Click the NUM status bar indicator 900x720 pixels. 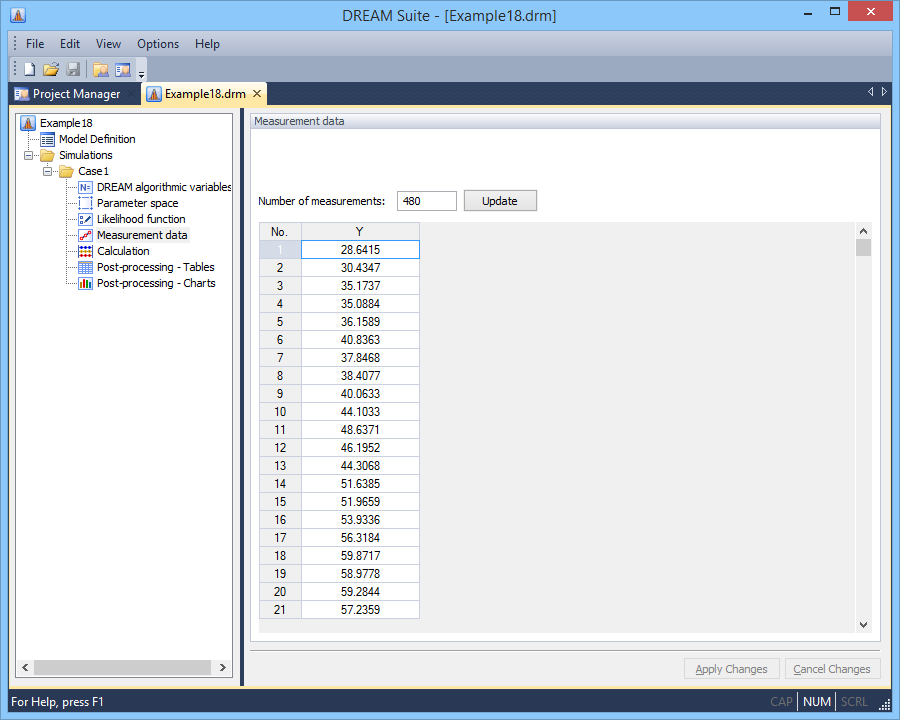pos(817,702)
